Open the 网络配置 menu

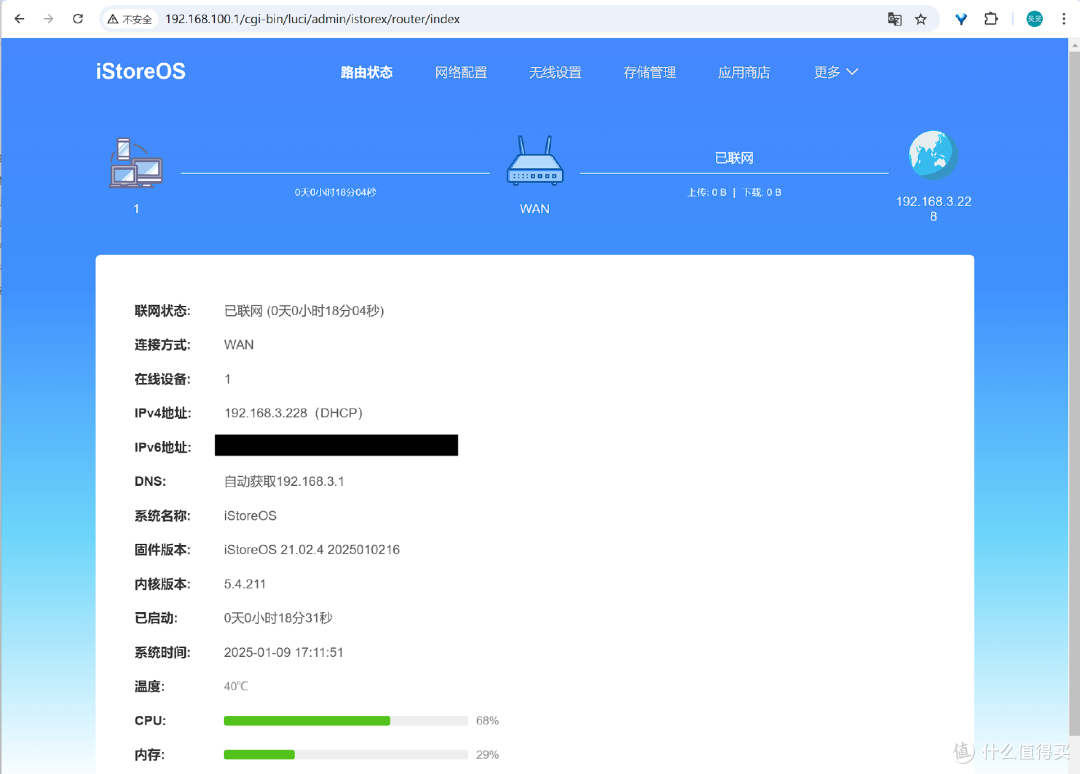coord(461,71)
